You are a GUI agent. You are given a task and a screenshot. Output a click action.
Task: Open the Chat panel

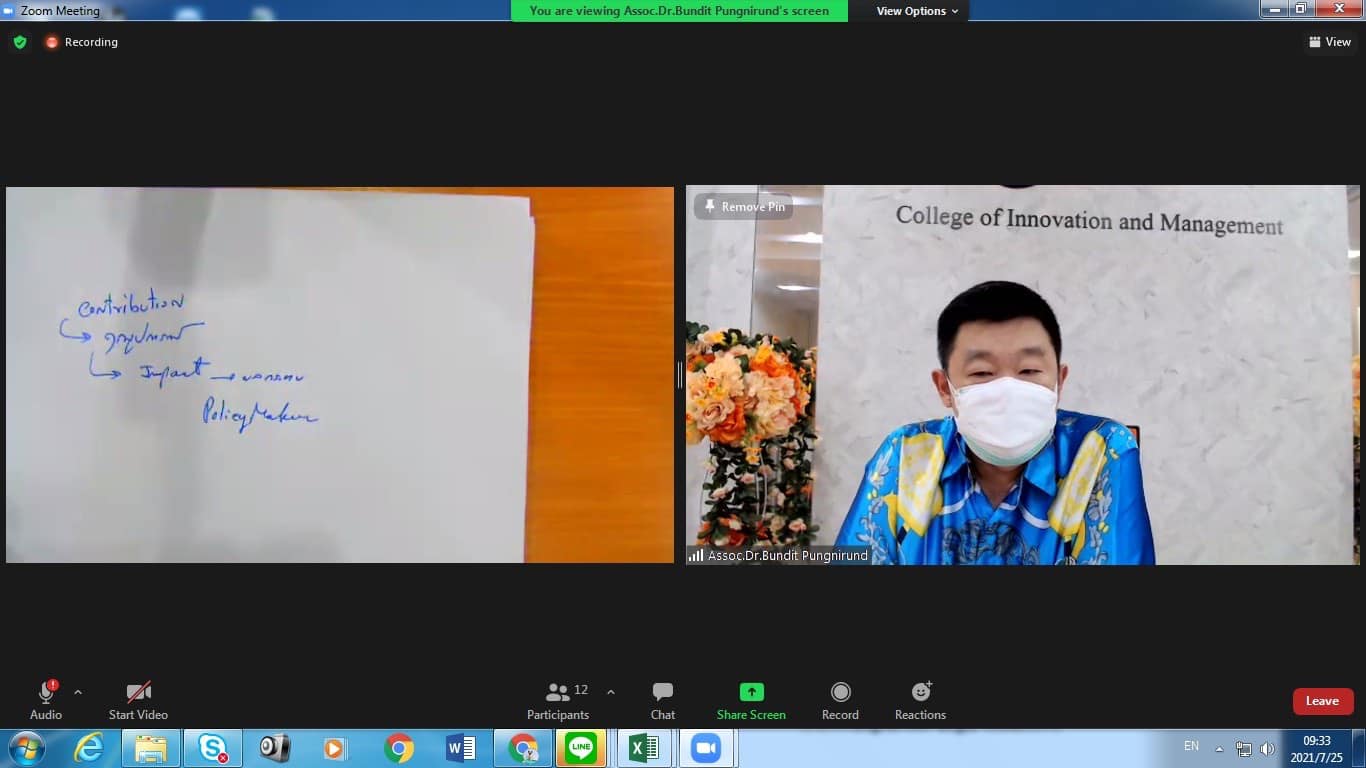click(662, 700)
